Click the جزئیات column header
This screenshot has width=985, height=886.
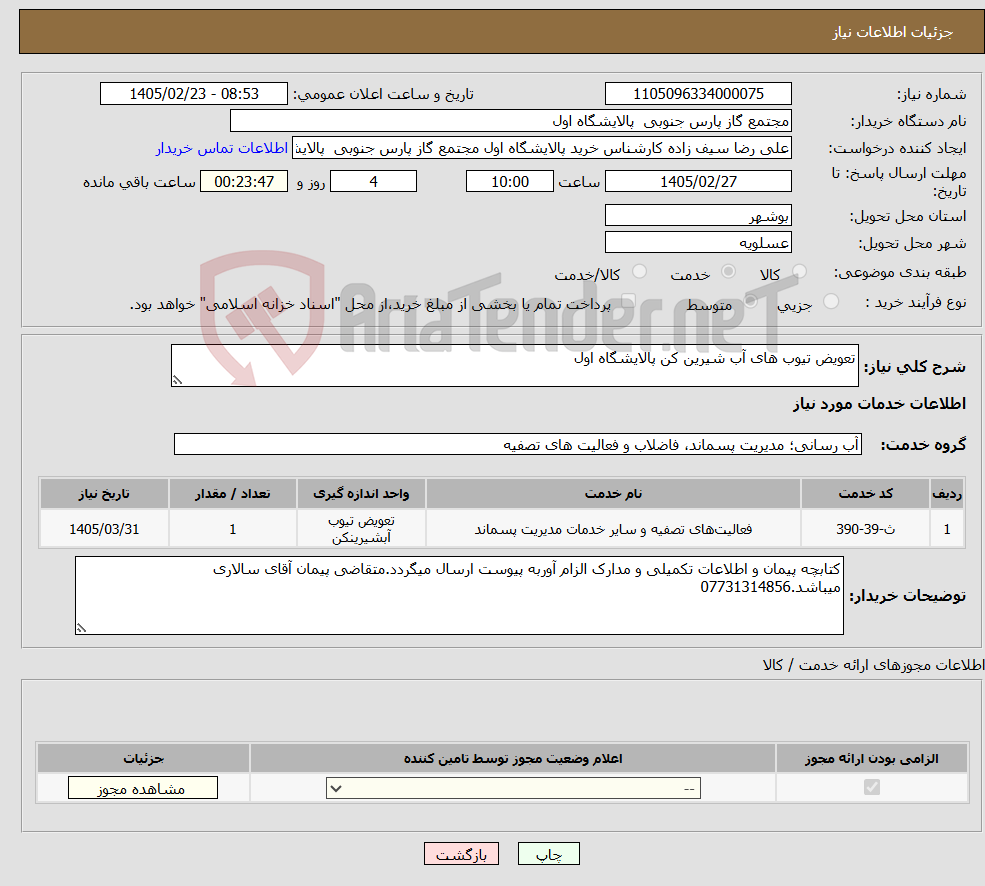click(143, 759)
